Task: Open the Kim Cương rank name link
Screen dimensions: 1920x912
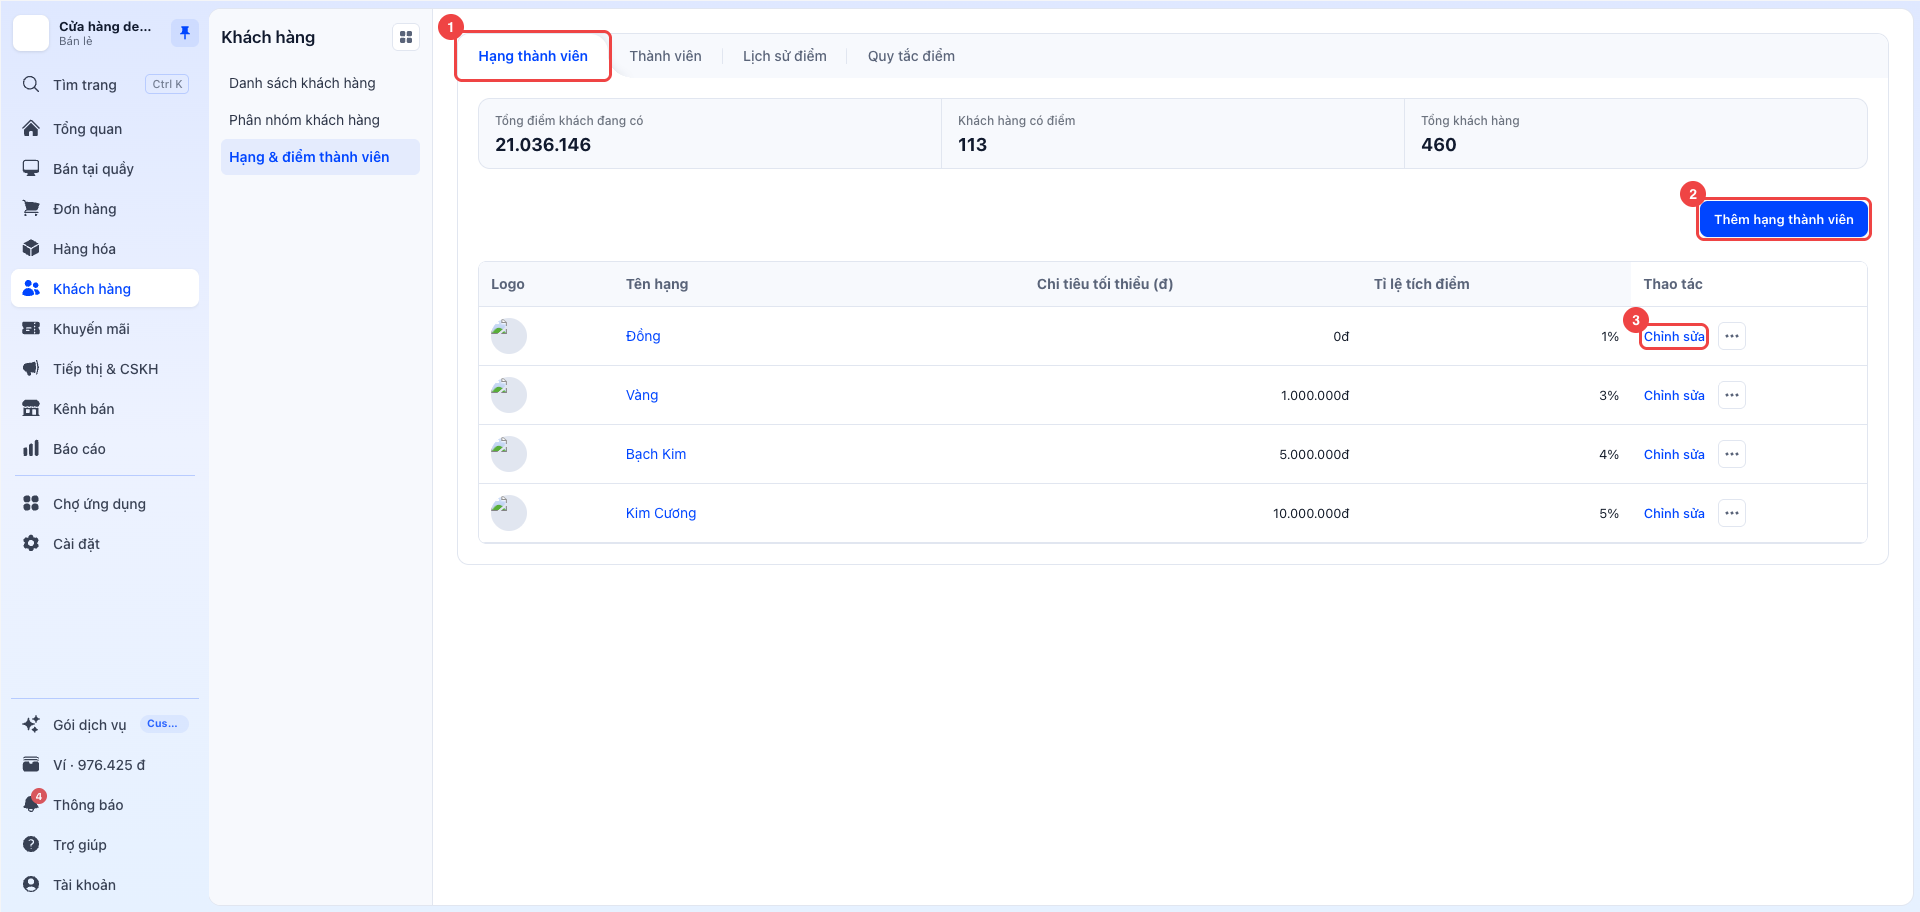Action: (x=661, y=514)
